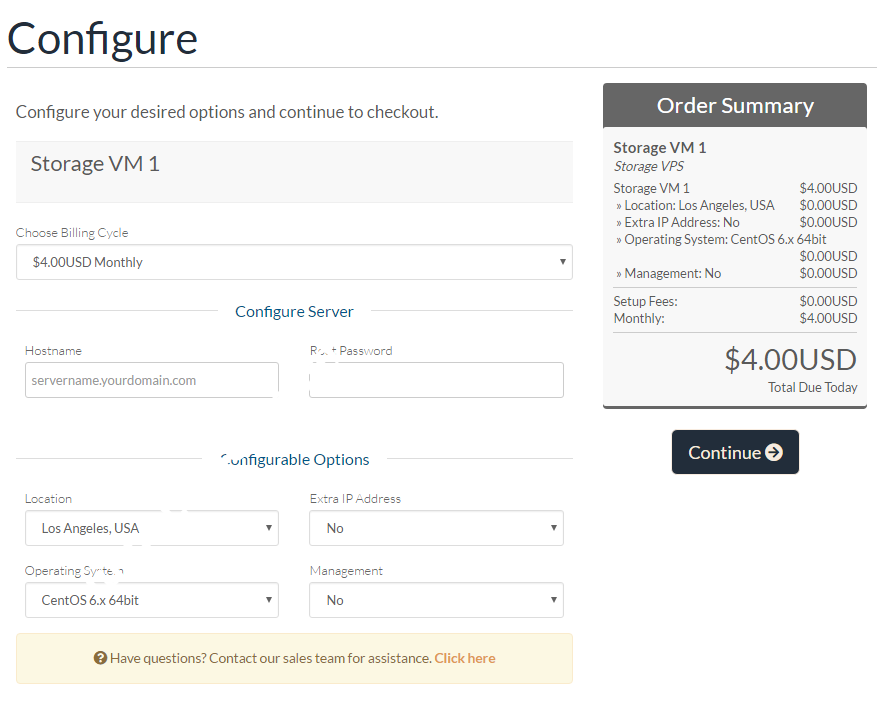Open the Choose Billing Cycle dropdown
Screen dimensions: 887x701
[x=294, y=262]
